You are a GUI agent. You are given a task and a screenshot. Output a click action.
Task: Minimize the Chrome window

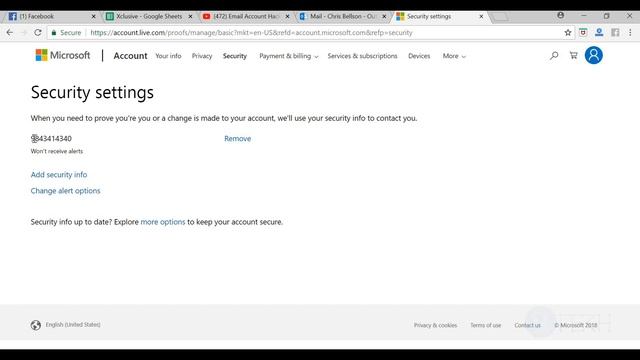(584, 16)
